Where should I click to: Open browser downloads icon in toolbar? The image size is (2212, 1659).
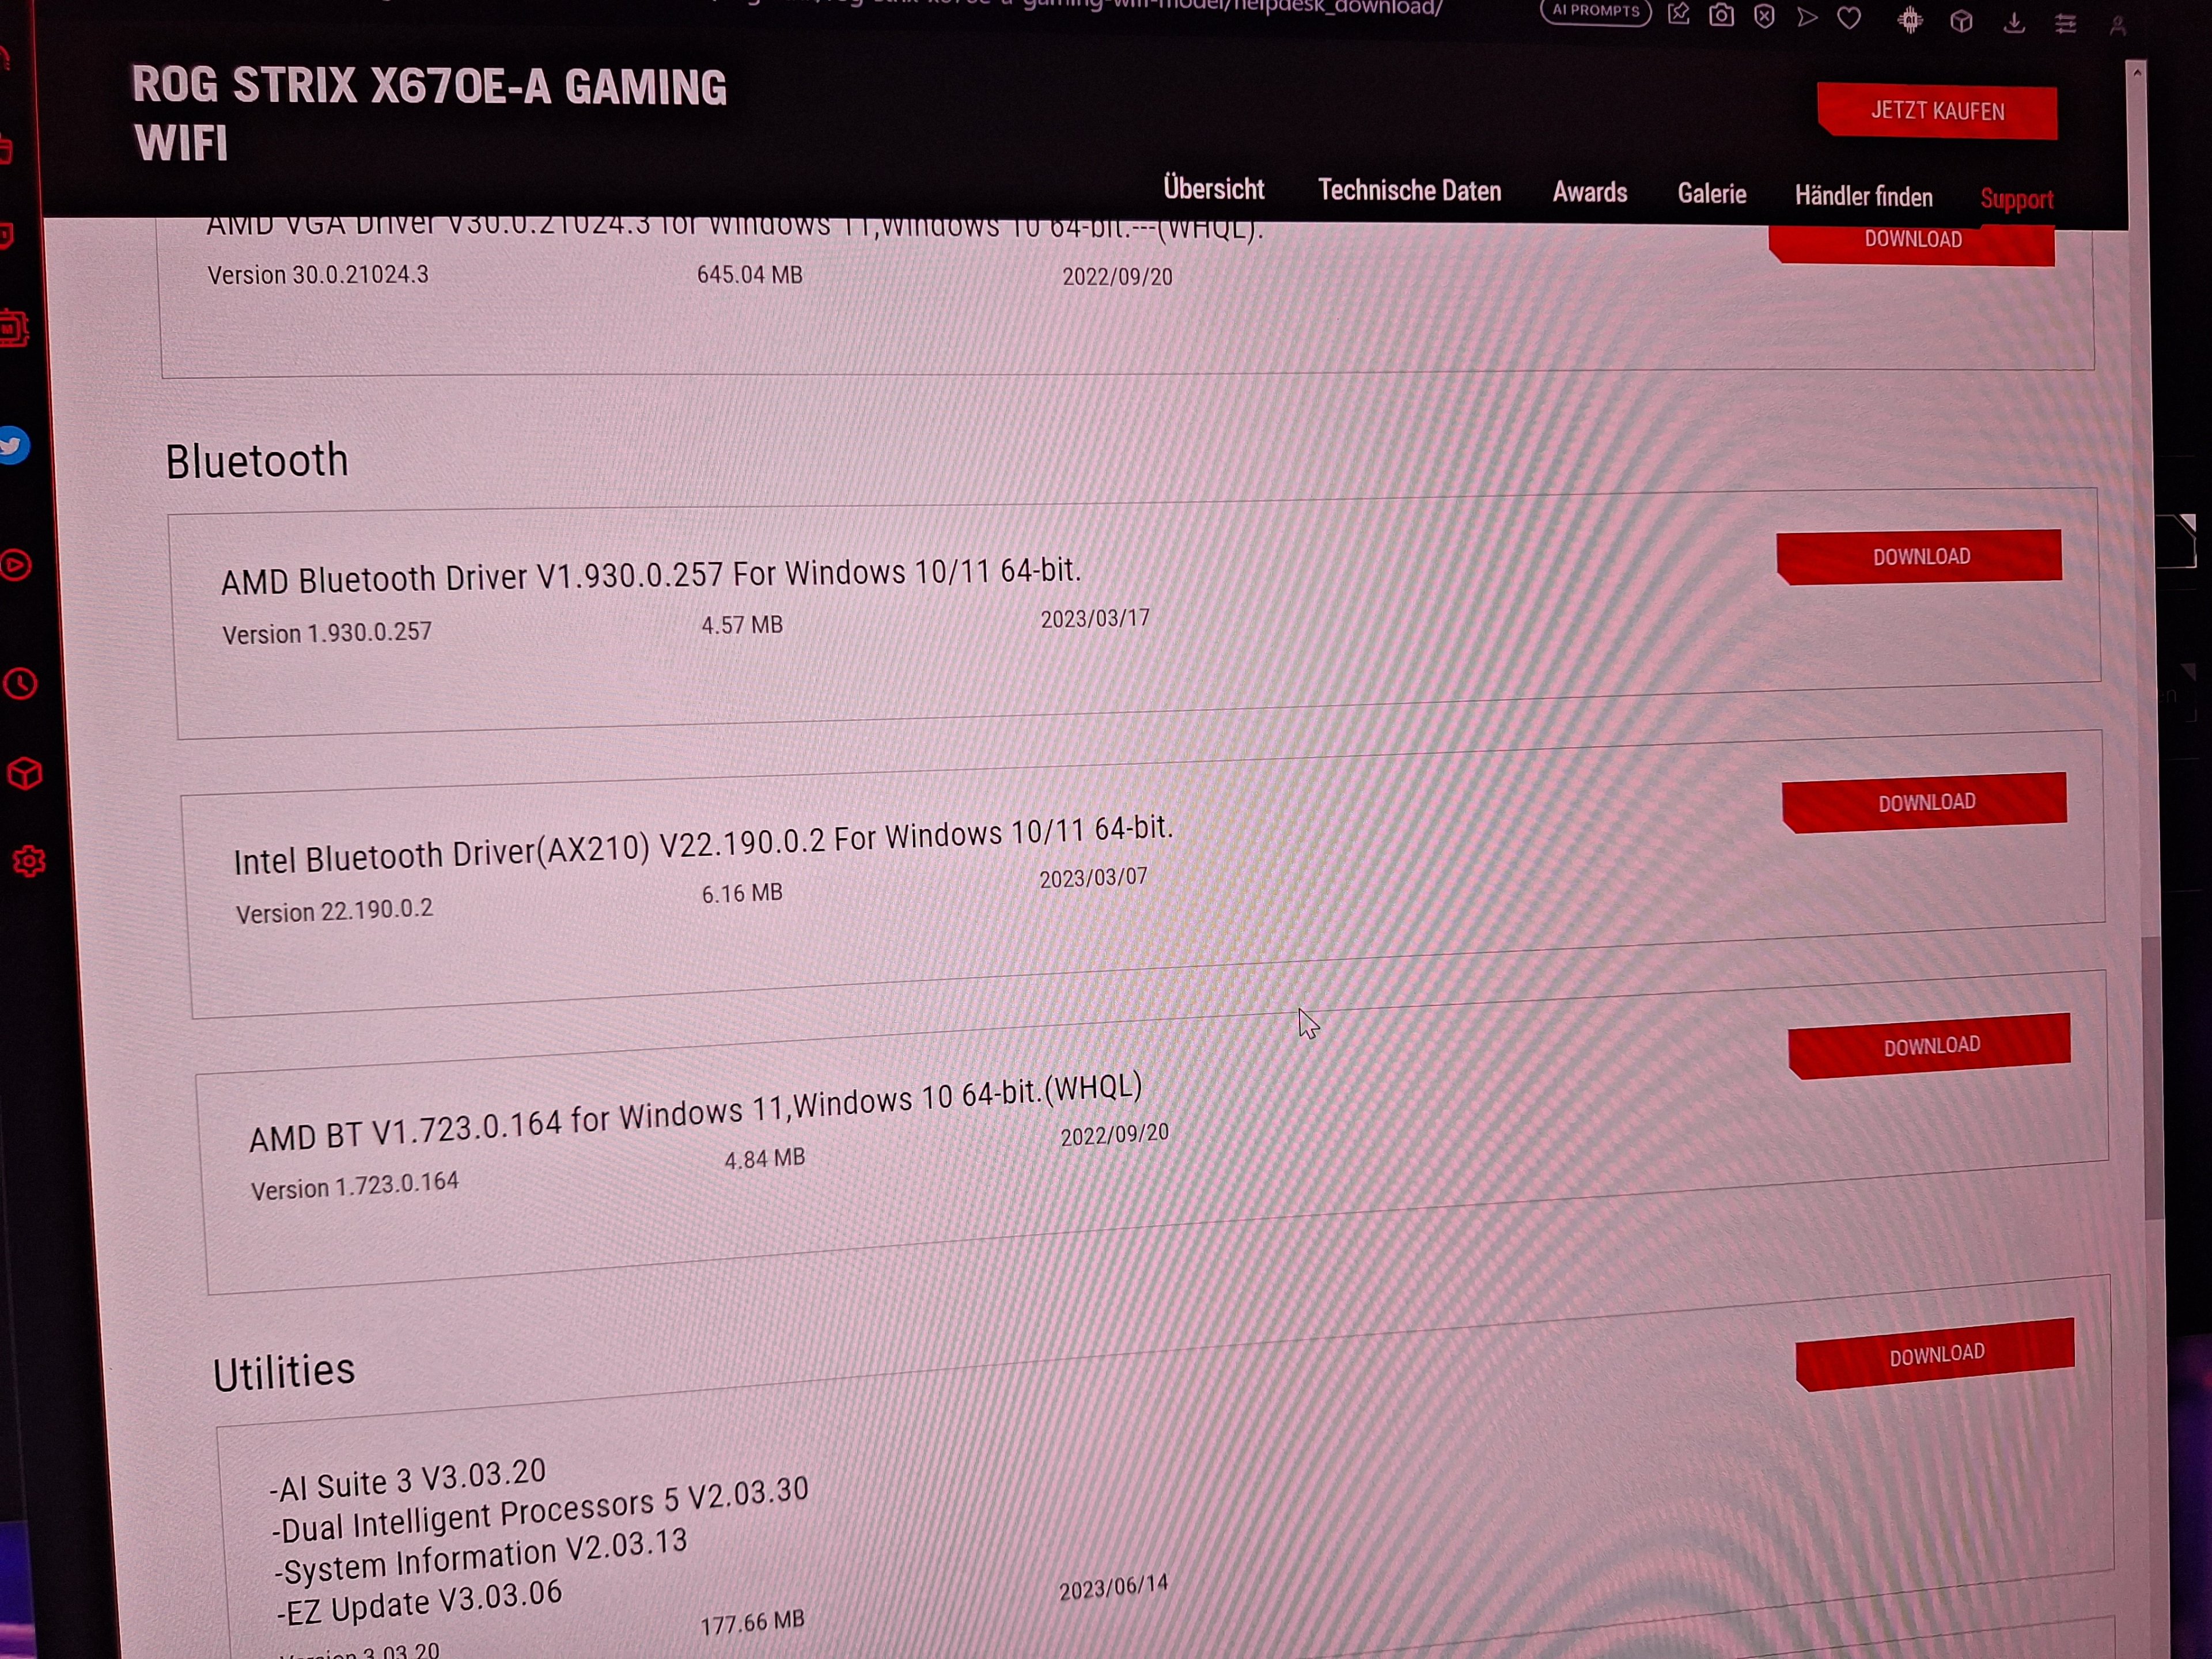tap(2014, 22)
